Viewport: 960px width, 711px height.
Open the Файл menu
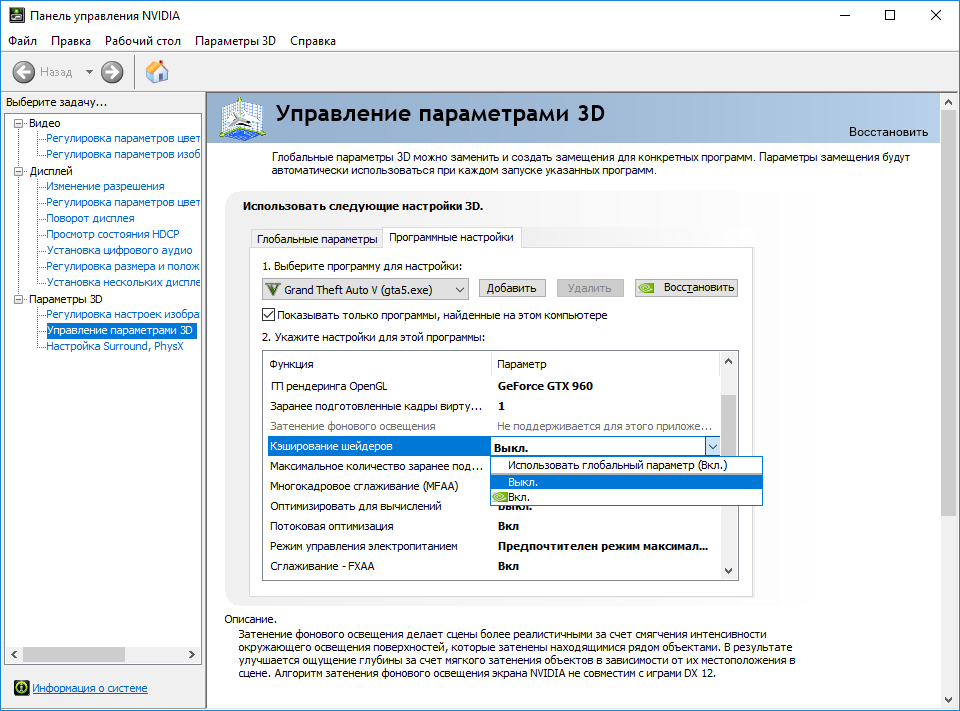click(x=23, y=41)
